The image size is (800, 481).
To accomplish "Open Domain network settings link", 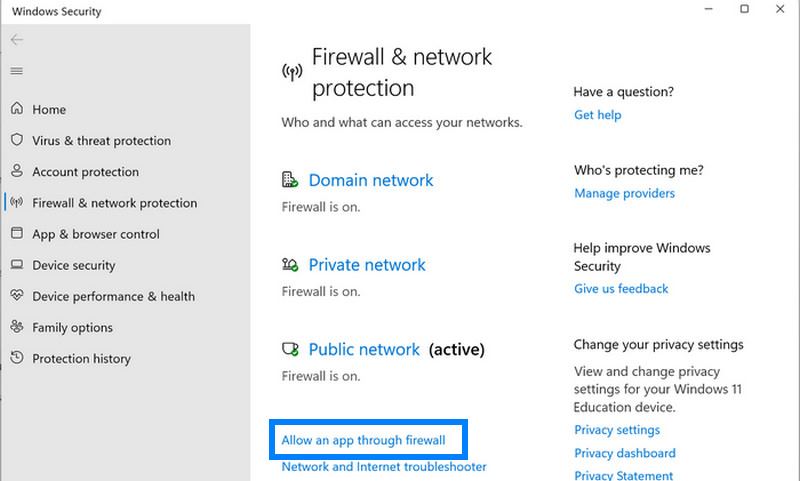I will pos(371,181).
